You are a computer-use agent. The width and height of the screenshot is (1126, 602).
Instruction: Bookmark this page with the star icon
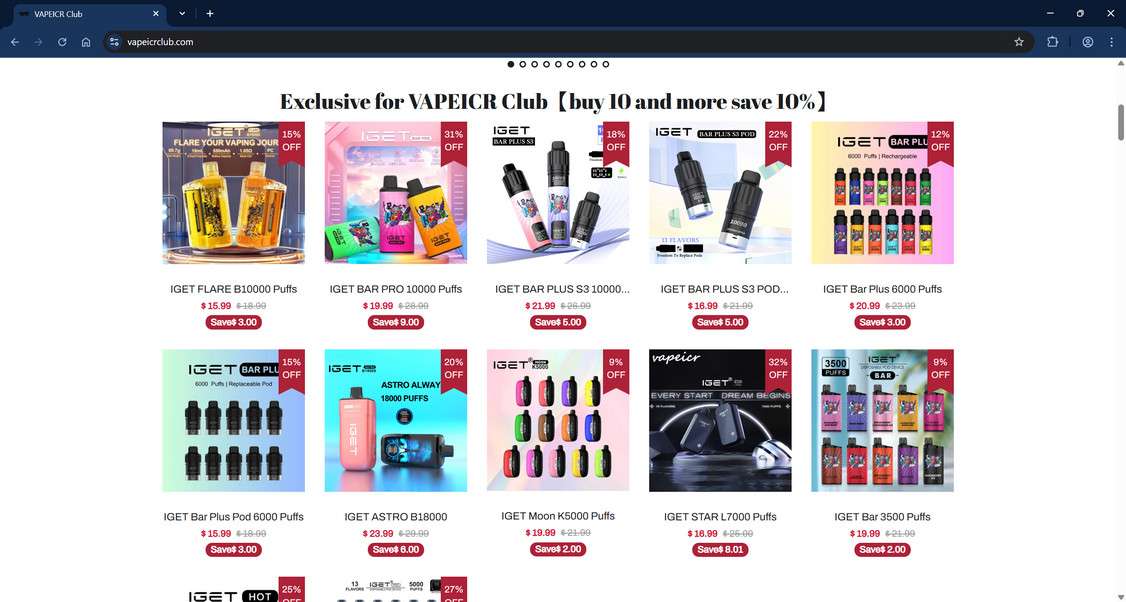coord(1019,42)
